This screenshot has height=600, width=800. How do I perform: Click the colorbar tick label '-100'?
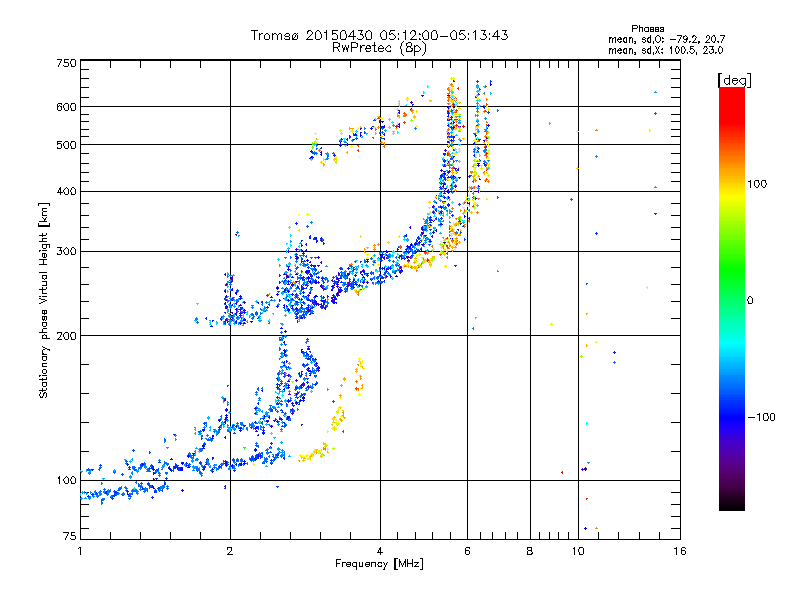[x=761, y=417]
